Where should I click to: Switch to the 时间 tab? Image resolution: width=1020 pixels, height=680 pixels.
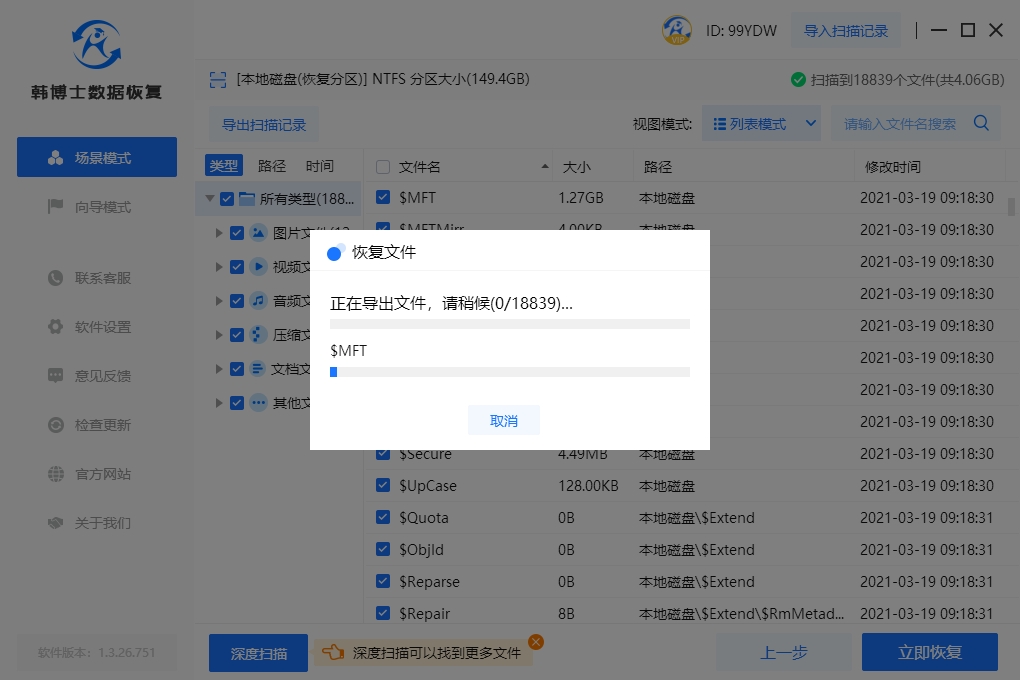[320, 166]
